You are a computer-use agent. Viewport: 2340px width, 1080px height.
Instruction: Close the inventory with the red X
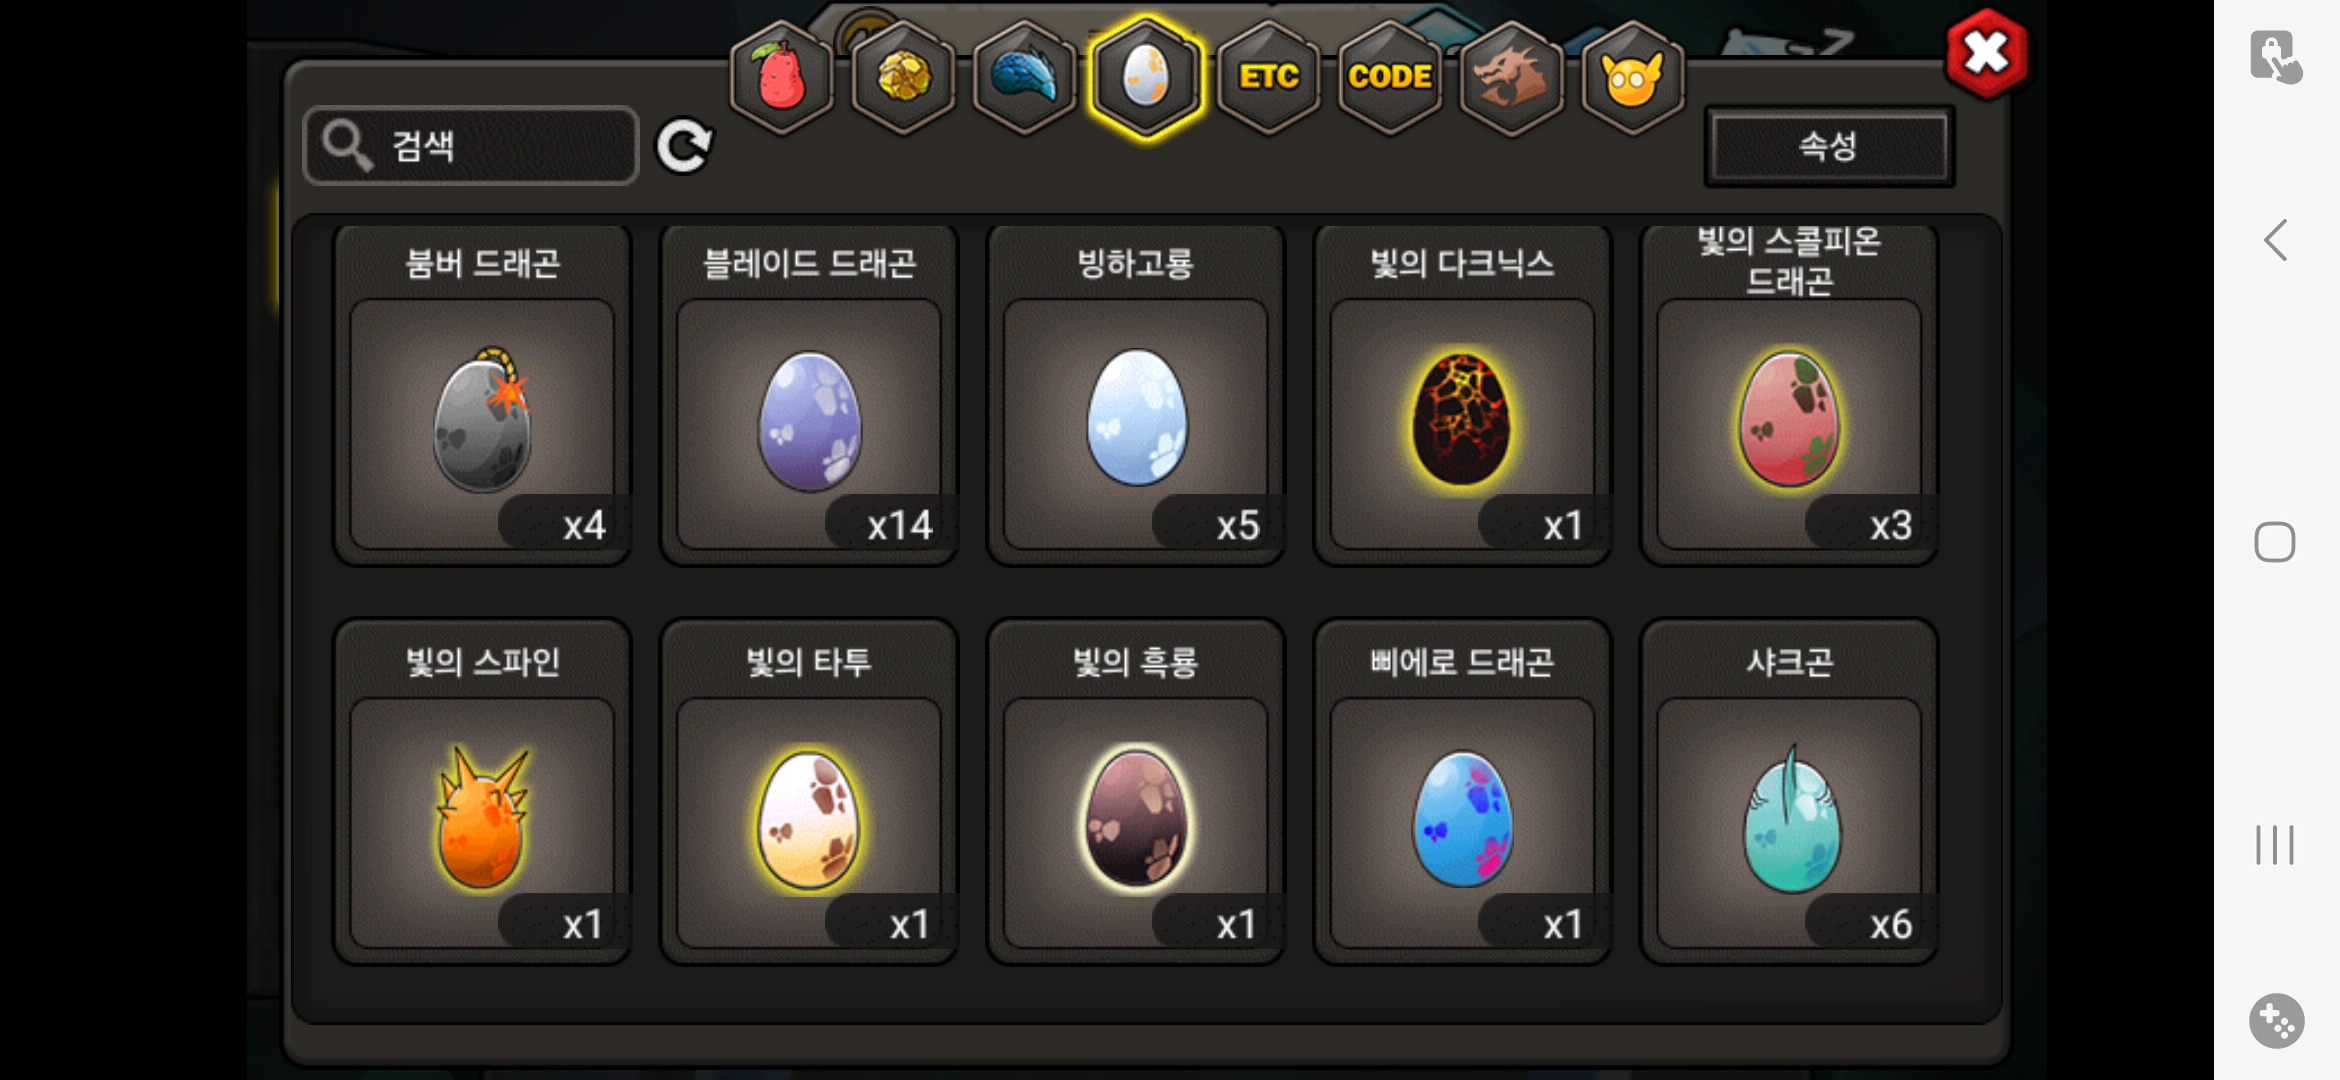tap(1987, 53)
